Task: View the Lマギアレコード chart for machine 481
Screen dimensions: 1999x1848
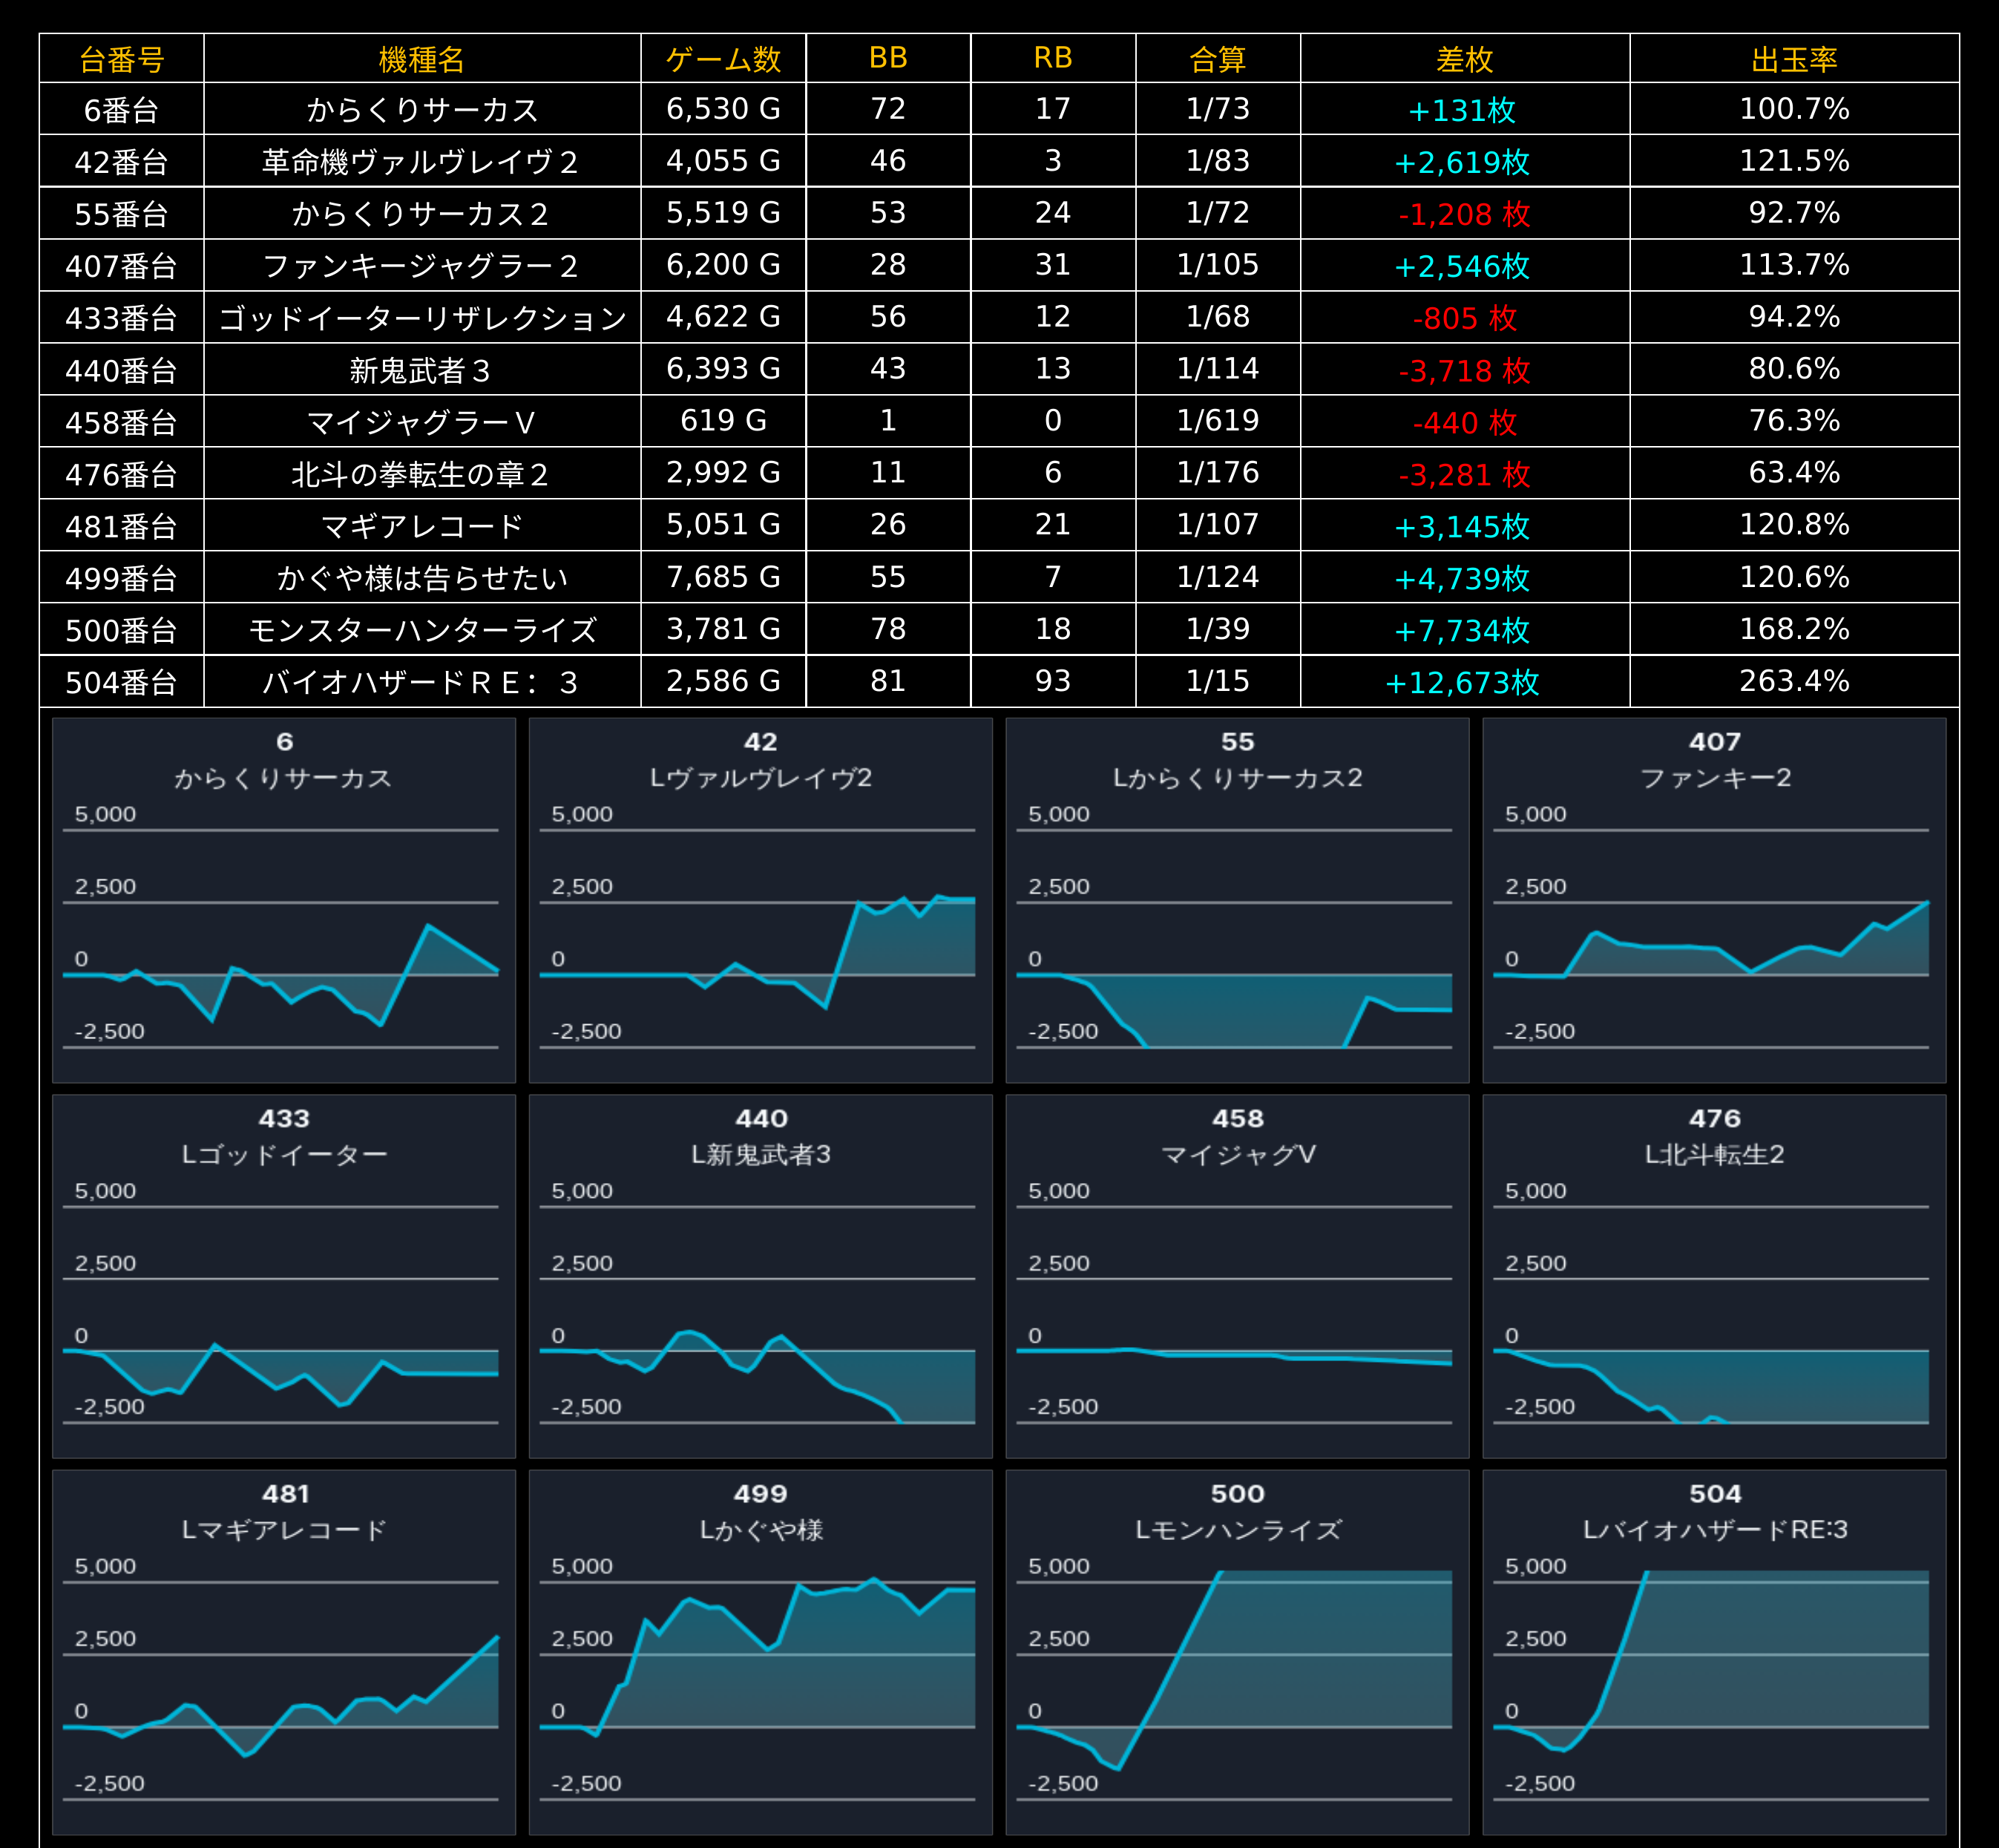Action: coord(284,1652)
